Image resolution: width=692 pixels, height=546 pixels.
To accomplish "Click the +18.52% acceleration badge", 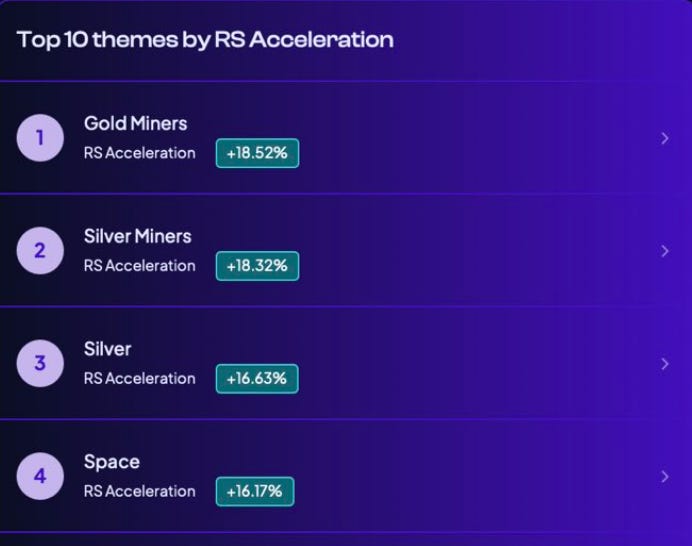I will tap(257, 153).
